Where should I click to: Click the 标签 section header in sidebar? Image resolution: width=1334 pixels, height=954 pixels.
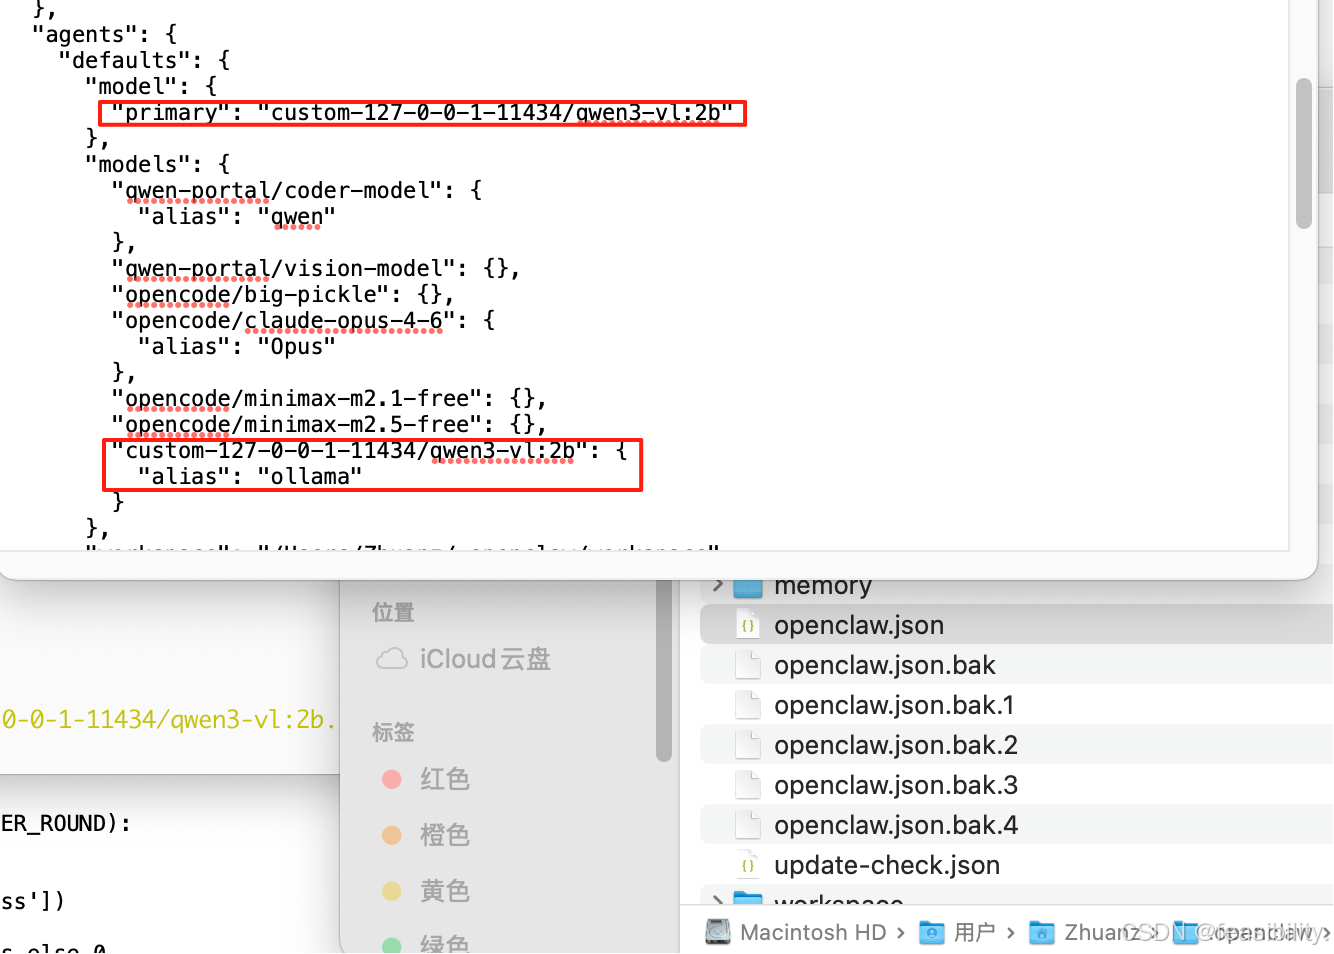pyautogui.click(x=392, y=731)
